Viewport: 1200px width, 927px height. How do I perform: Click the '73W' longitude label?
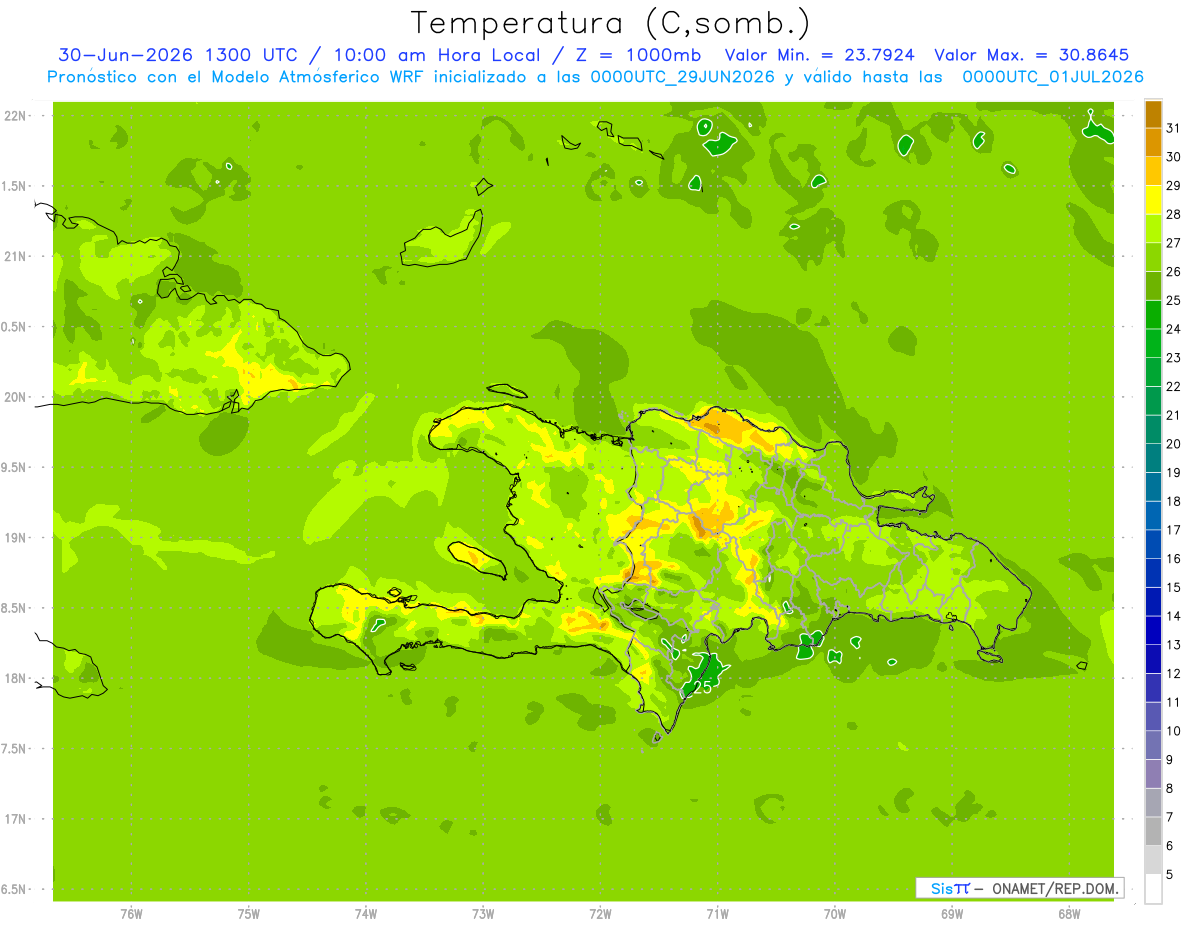click(x=483, y=914)
